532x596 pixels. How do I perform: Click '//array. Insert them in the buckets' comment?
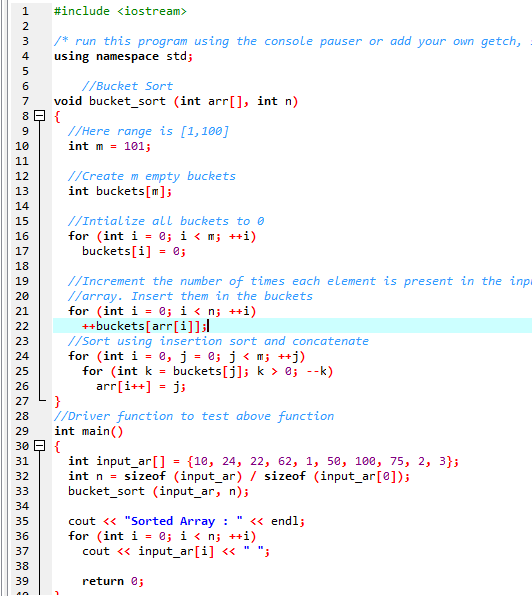coord(190,296)
